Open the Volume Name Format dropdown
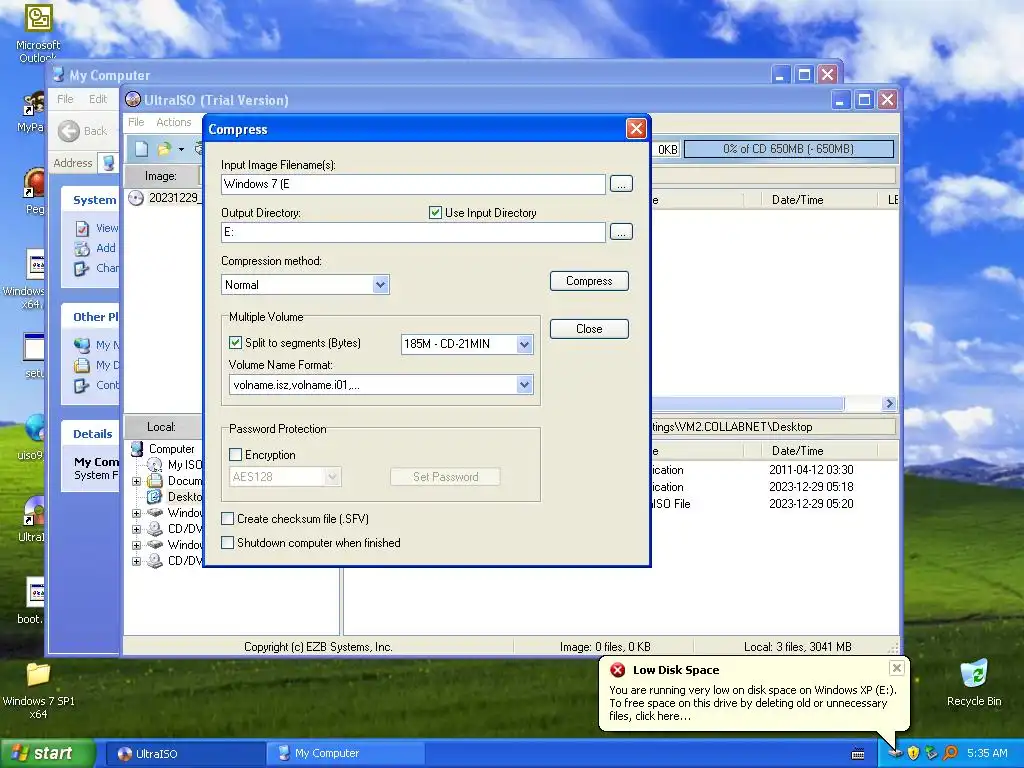1024x768 pixels. (524, 385)
